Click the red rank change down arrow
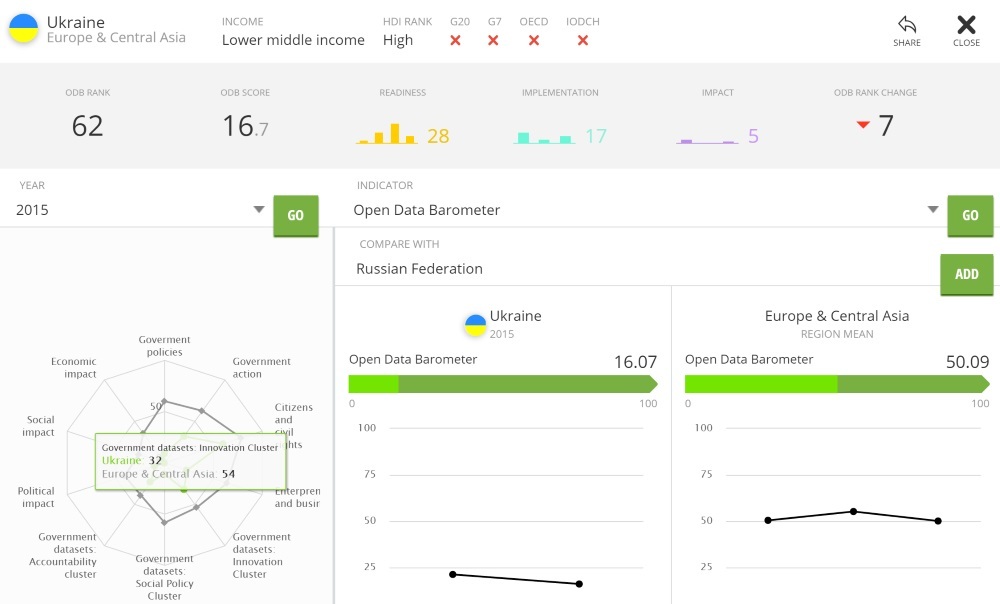The height and width of the screenshot is (604, 1000). tap(863, 124)
